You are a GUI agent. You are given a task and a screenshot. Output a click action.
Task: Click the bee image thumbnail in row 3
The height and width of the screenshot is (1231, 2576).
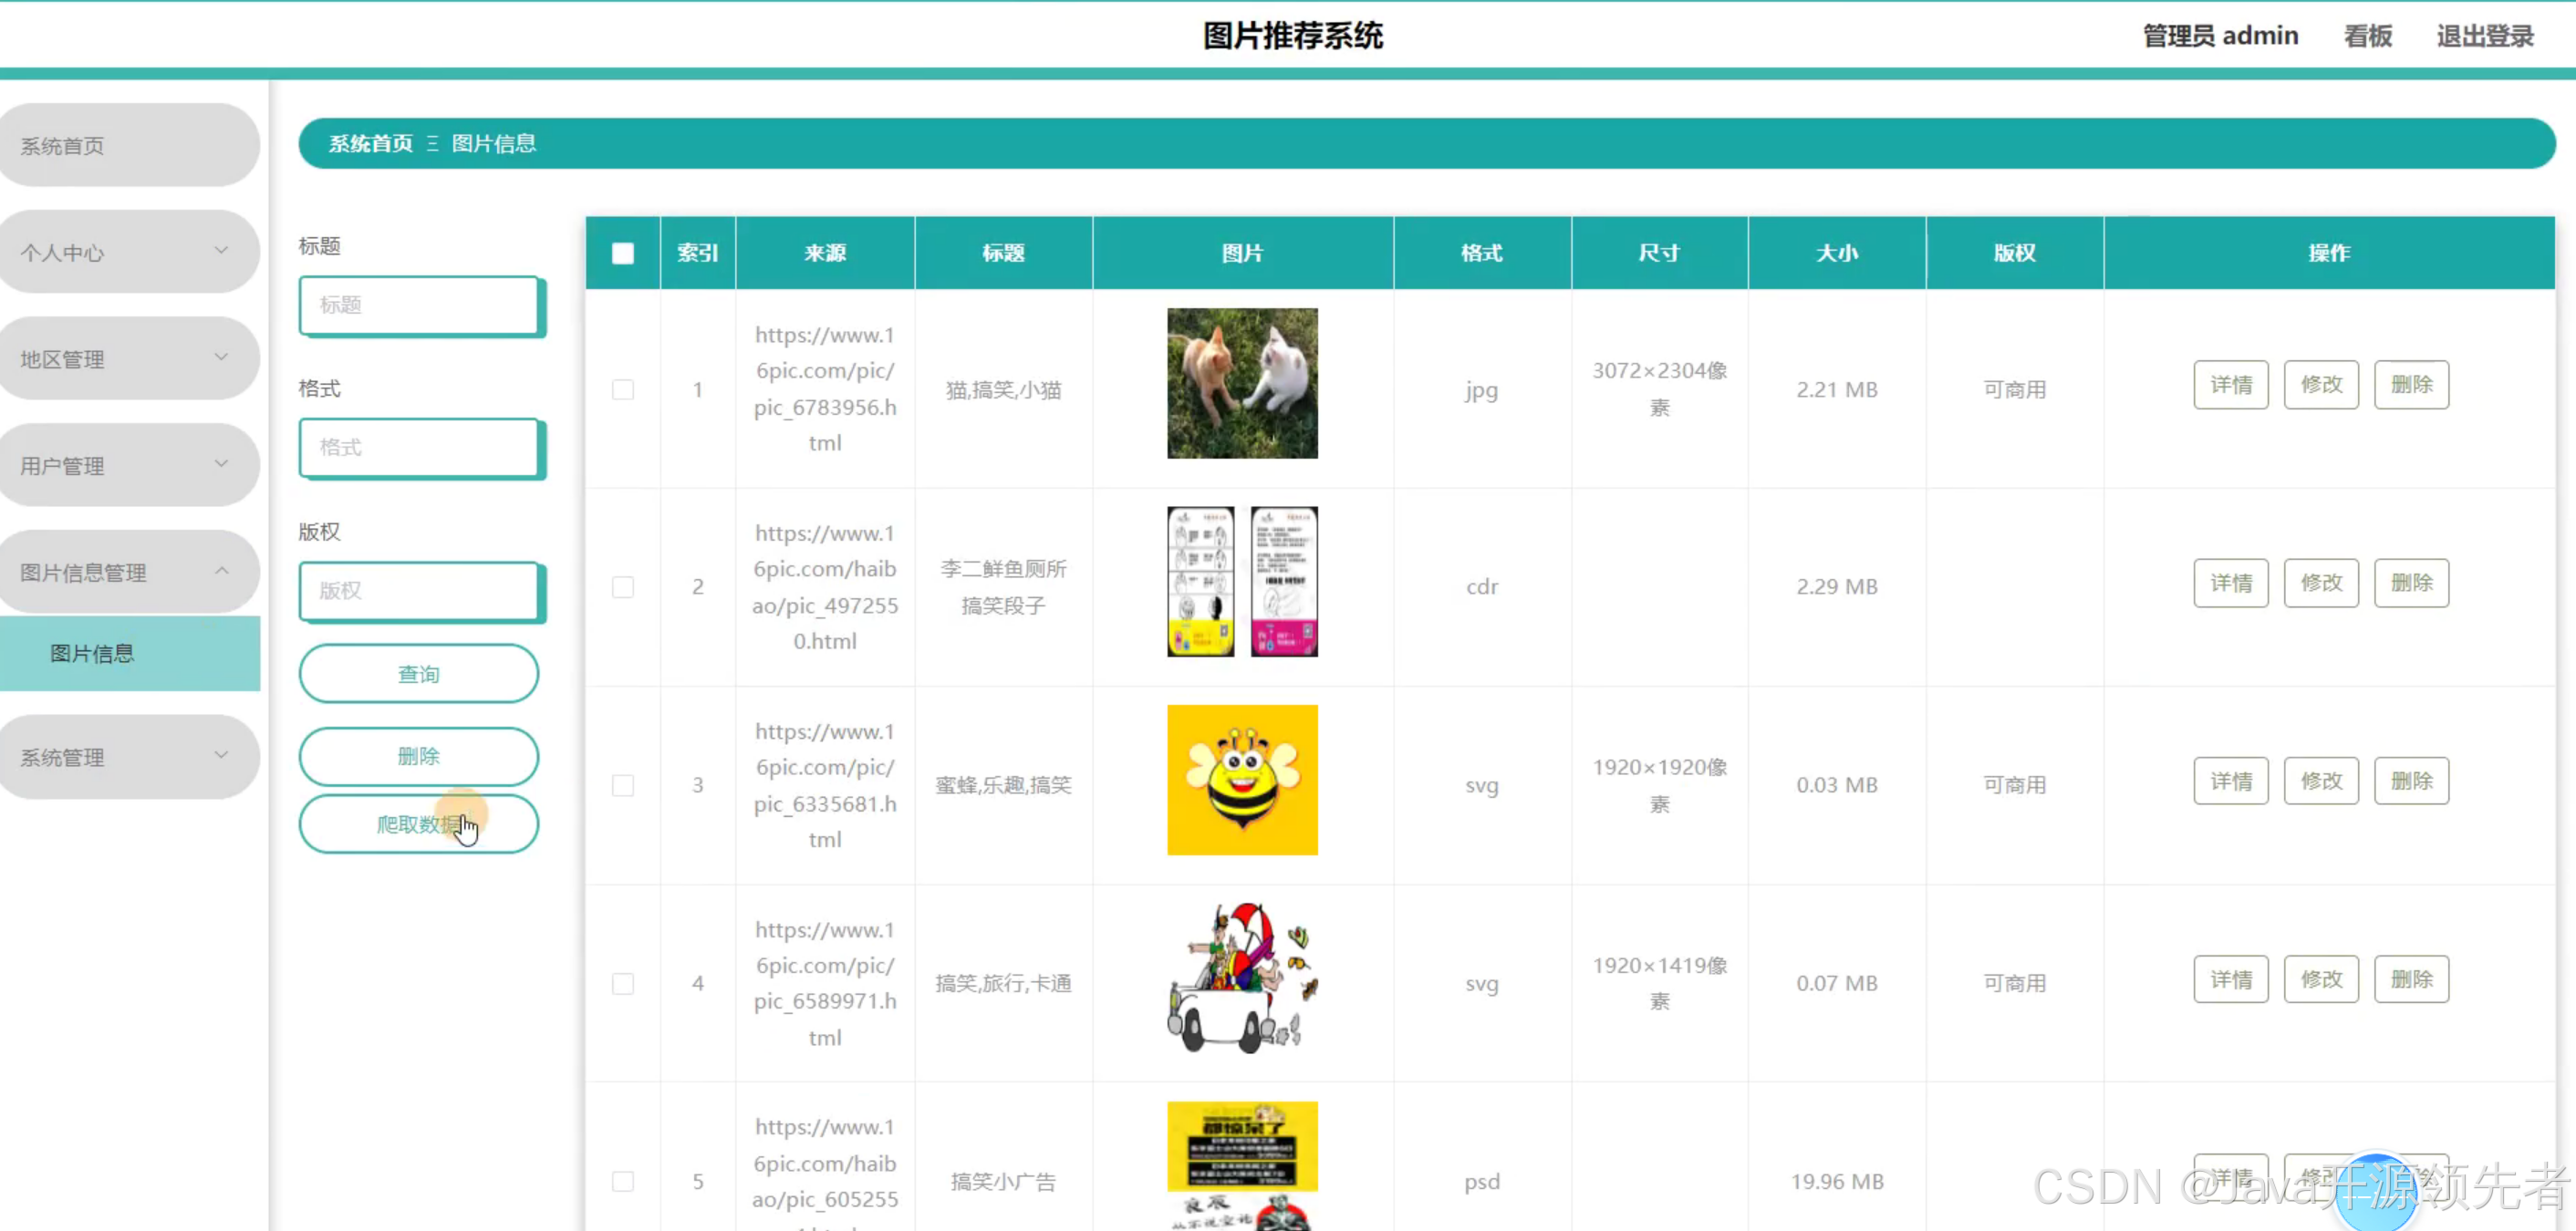[1242, 779]
